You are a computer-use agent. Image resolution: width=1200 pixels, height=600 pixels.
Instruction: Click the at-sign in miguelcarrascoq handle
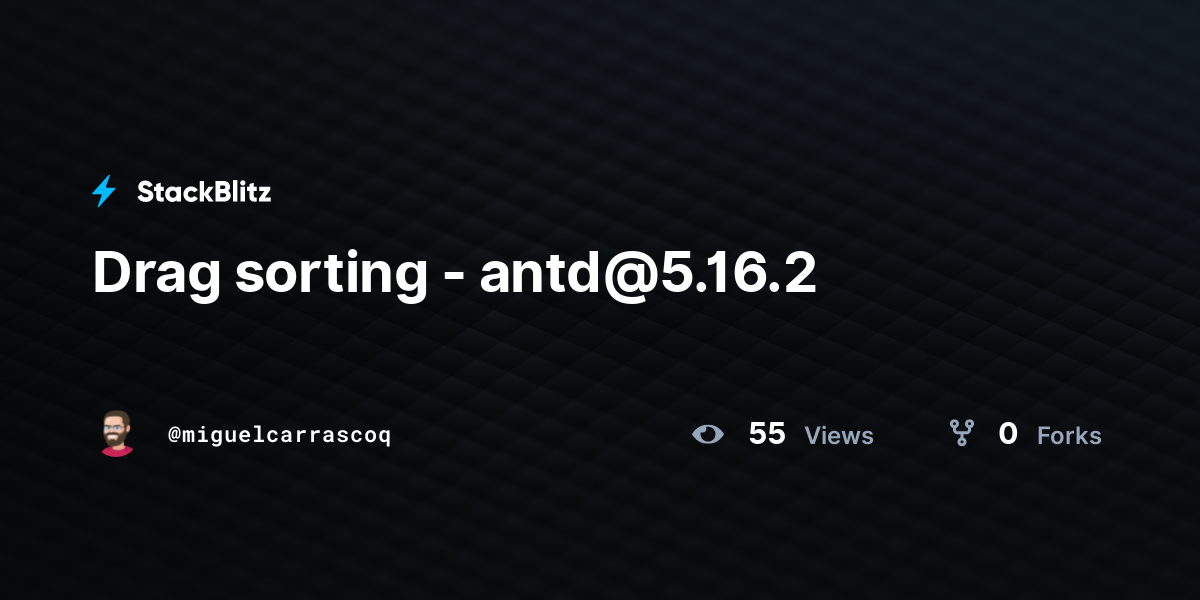pyautogui.click(x=175, y=436)
